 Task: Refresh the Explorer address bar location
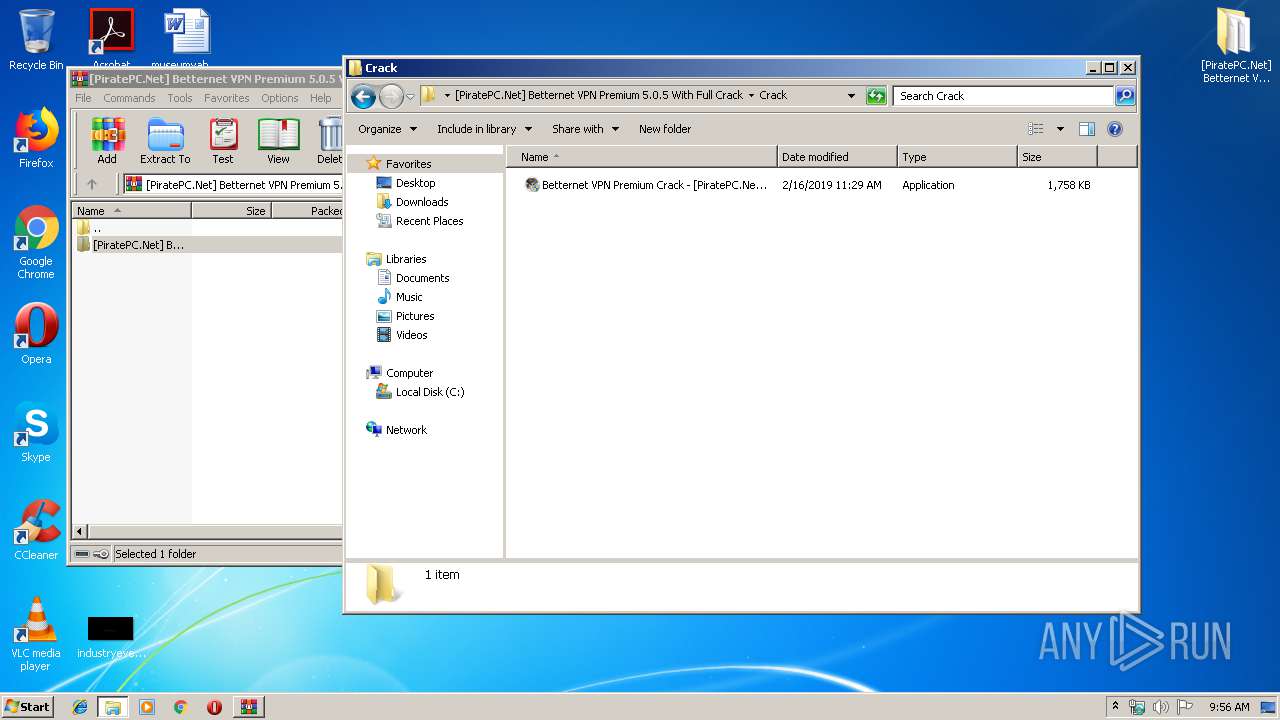(x=876, y=96)
